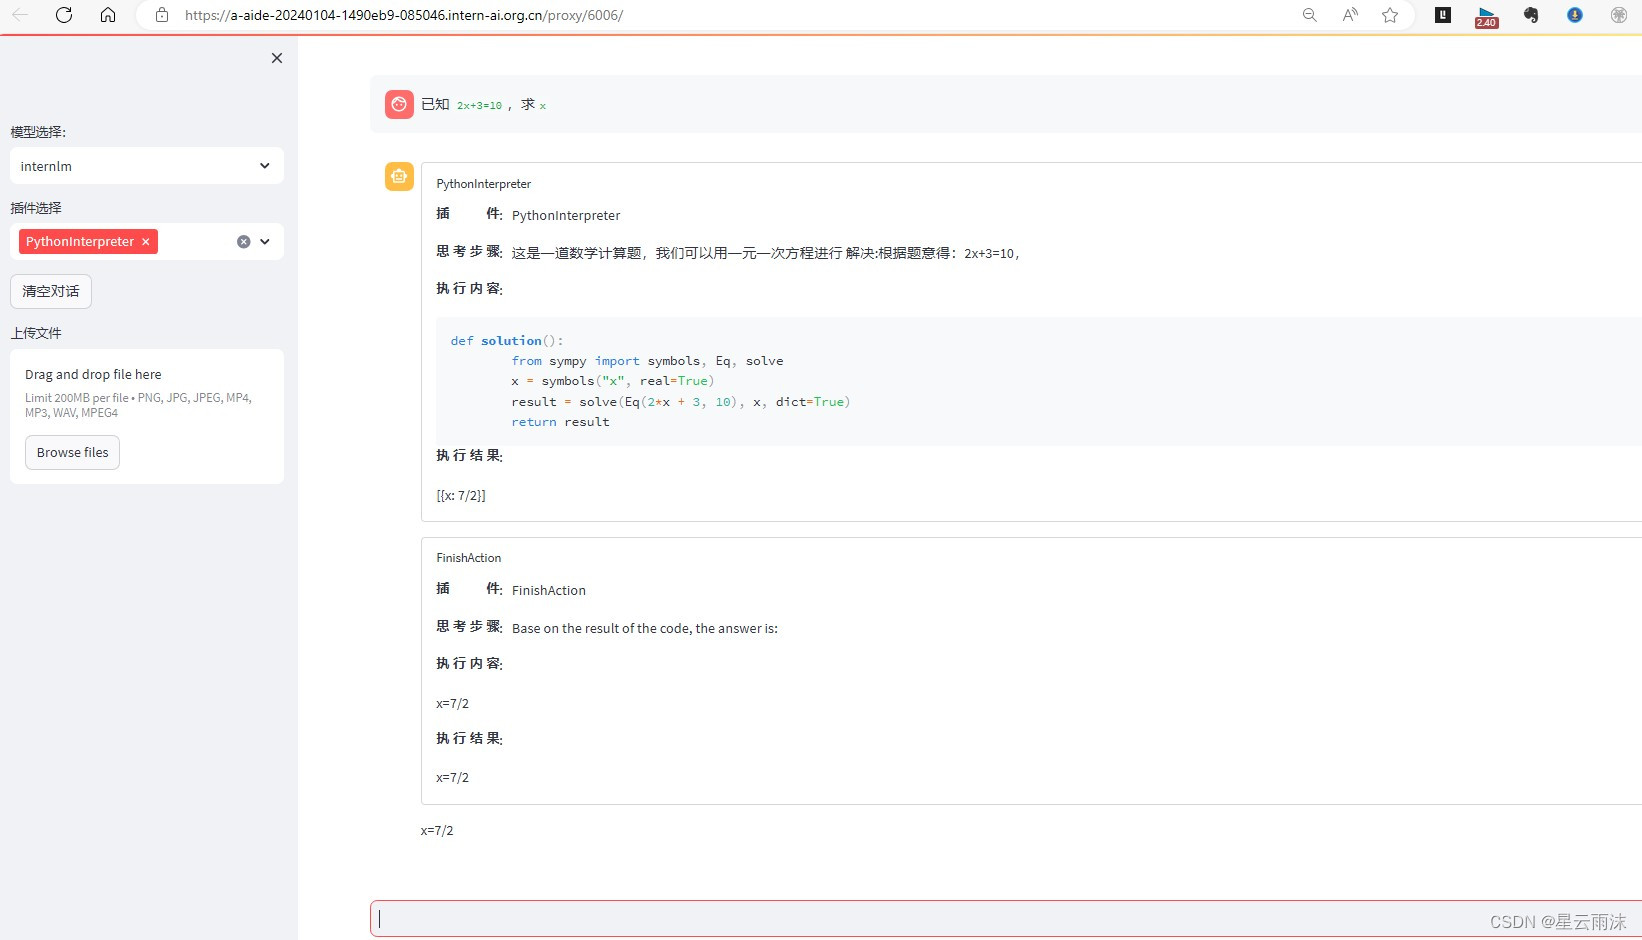
Task: Open the internlm model dropdown
Action: tap(147, 166)
